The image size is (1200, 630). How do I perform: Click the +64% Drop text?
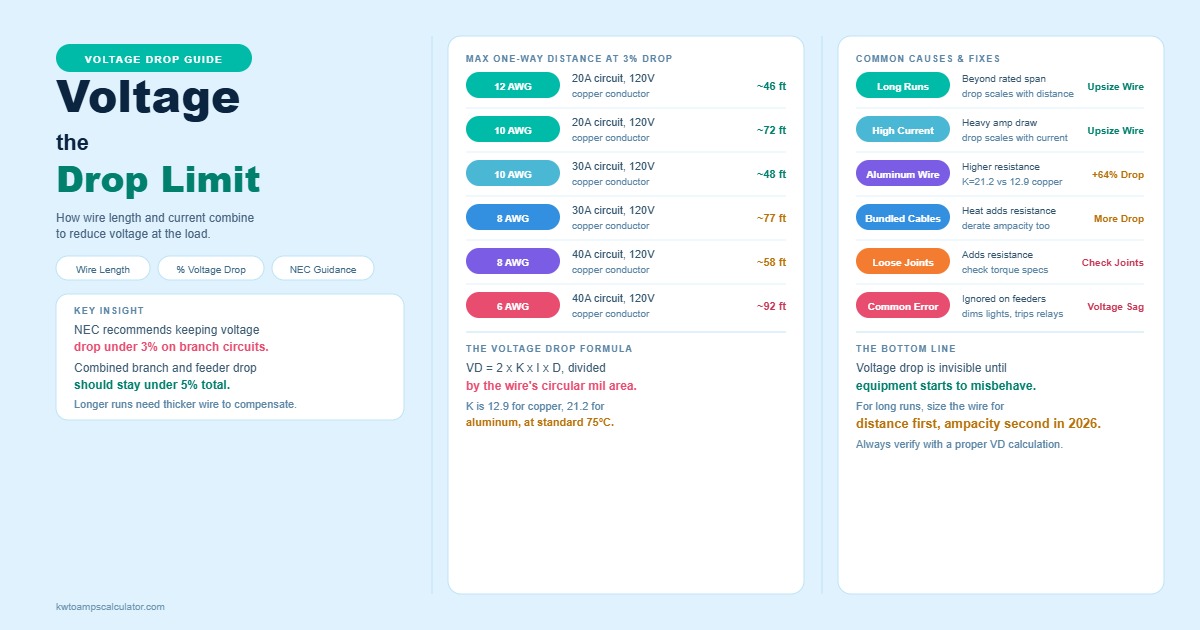[1118, 175]
